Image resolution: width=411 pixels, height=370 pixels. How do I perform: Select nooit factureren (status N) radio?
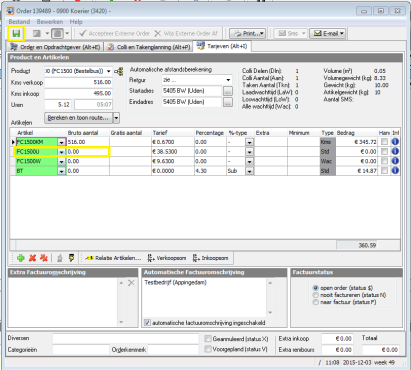[x=315, y=295]
